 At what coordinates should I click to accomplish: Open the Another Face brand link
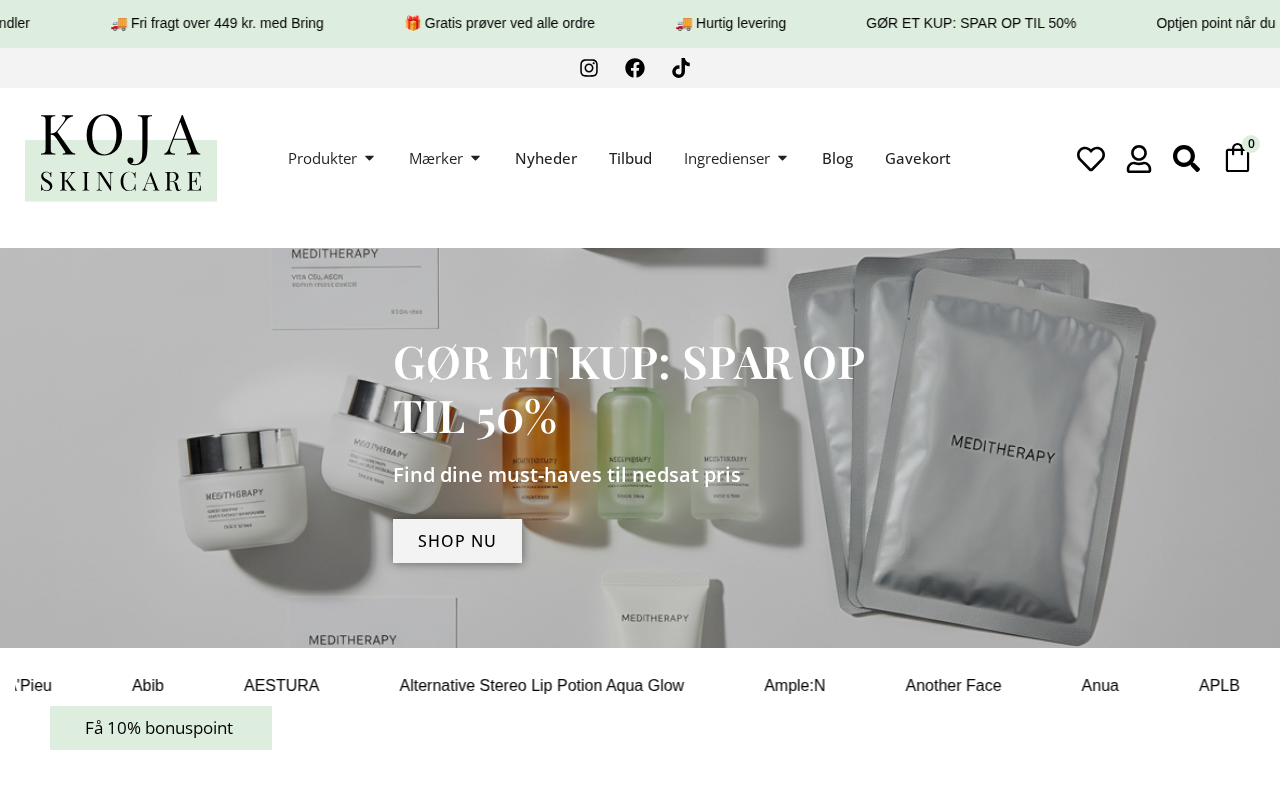pos(953,686)
